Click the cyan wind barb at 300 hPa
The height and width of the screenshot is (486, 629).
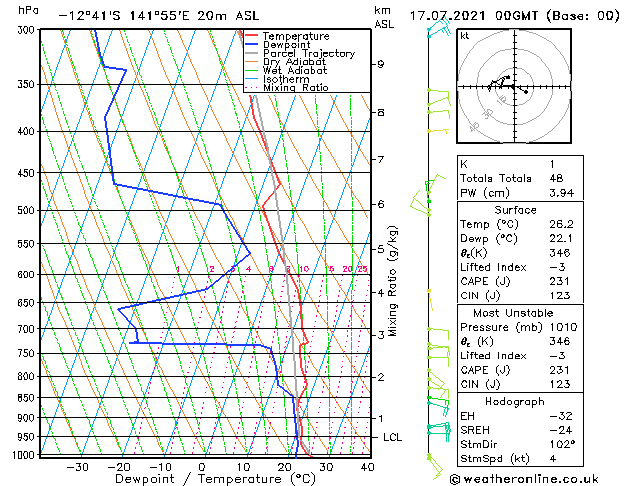click(439, 27)
